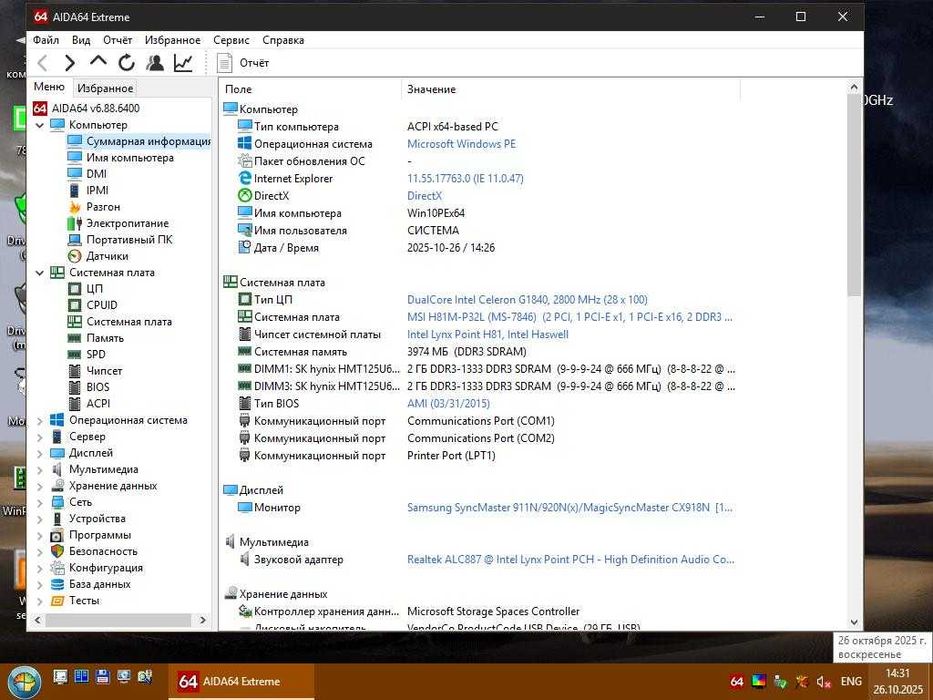The image size is (933, 700).
Task: Open the user profile toolbar icon
Action: pos(155,62)
